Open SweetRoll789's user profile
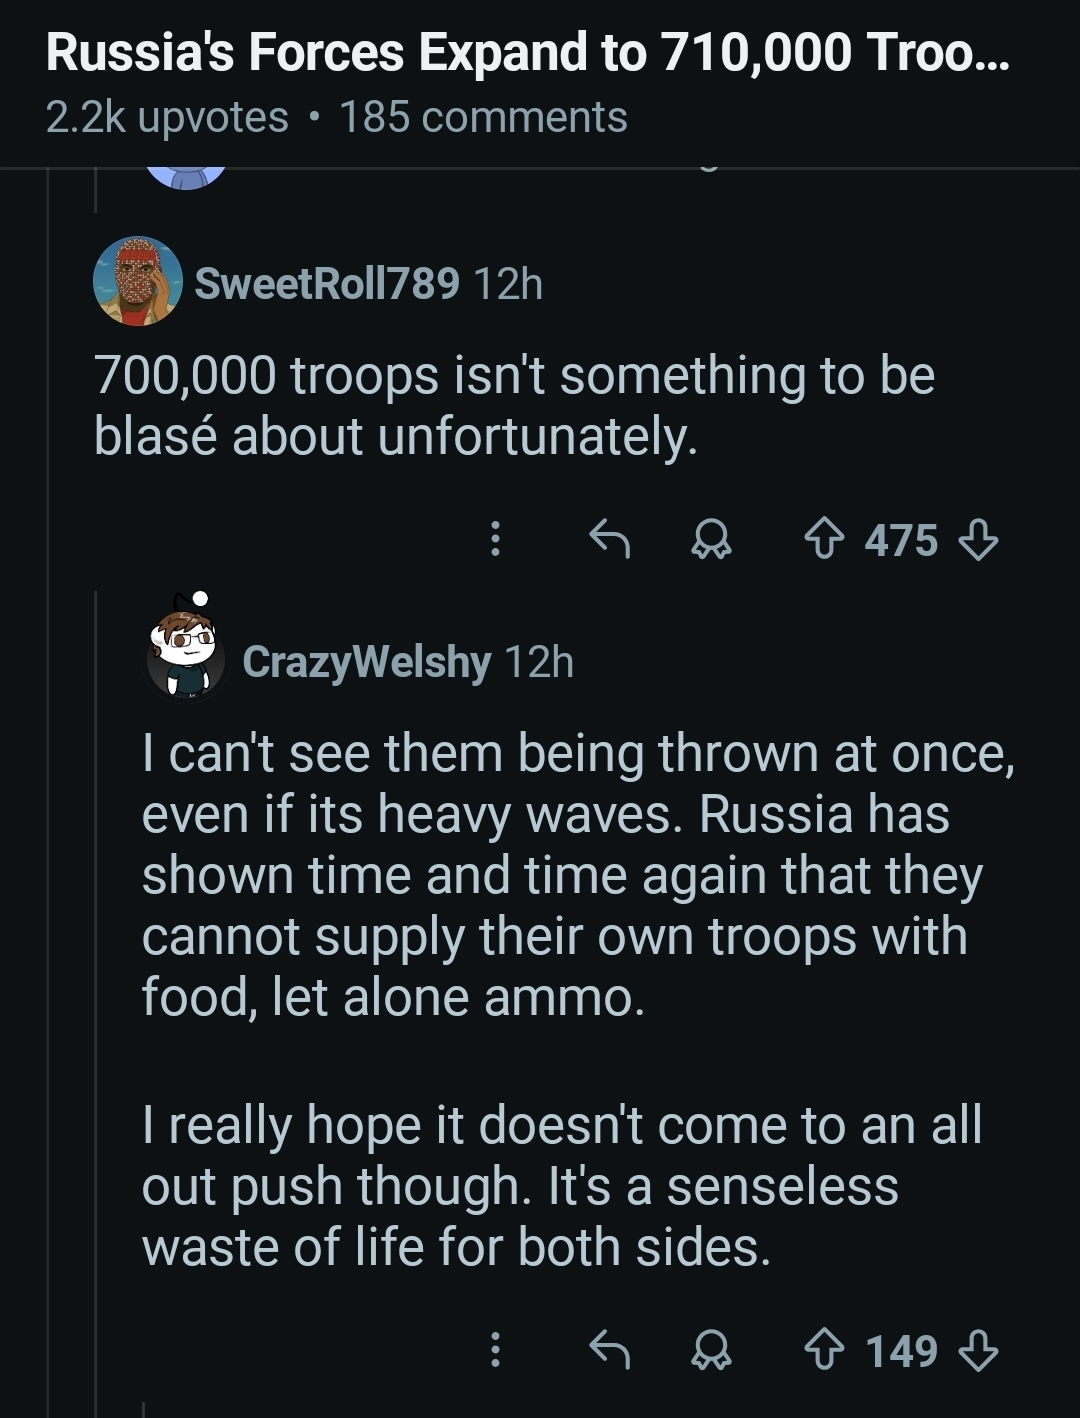The image size is (1080, 1418). click(327, 284)
